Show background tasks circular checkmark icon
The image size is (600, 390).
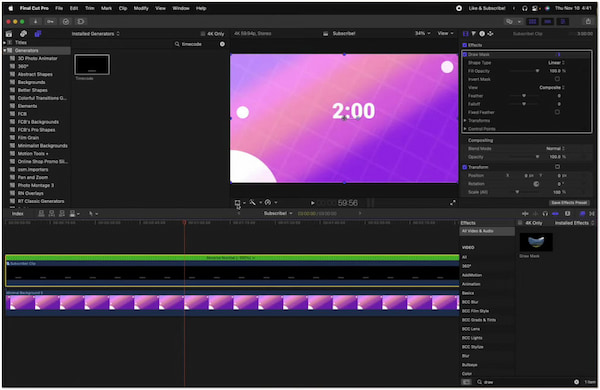tap(66, 22)
